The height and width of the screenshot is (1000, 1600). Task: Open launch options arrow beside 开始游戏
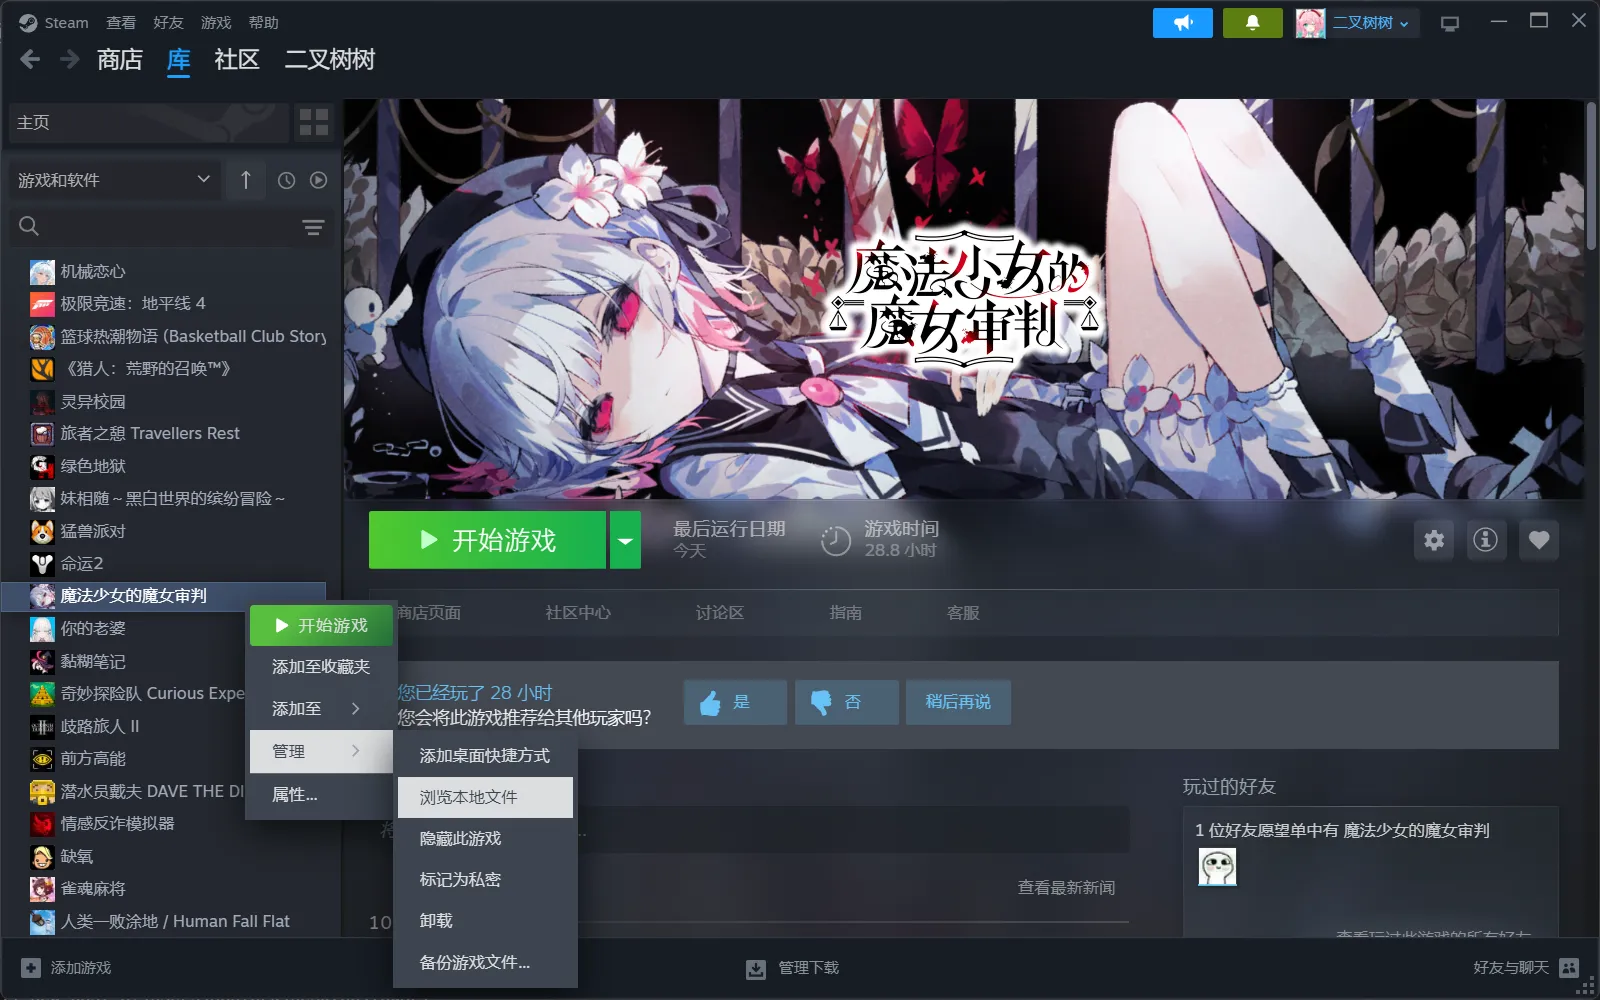[625, 541]
